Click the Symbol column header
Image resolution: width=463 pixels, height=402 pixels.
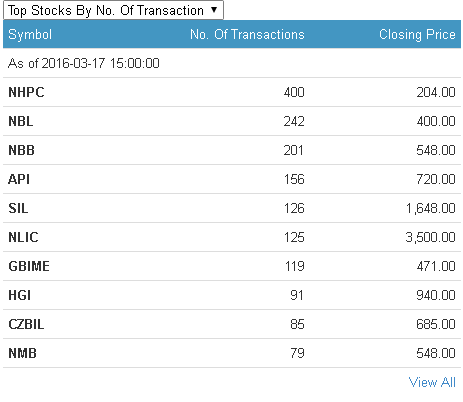(30, 35)
